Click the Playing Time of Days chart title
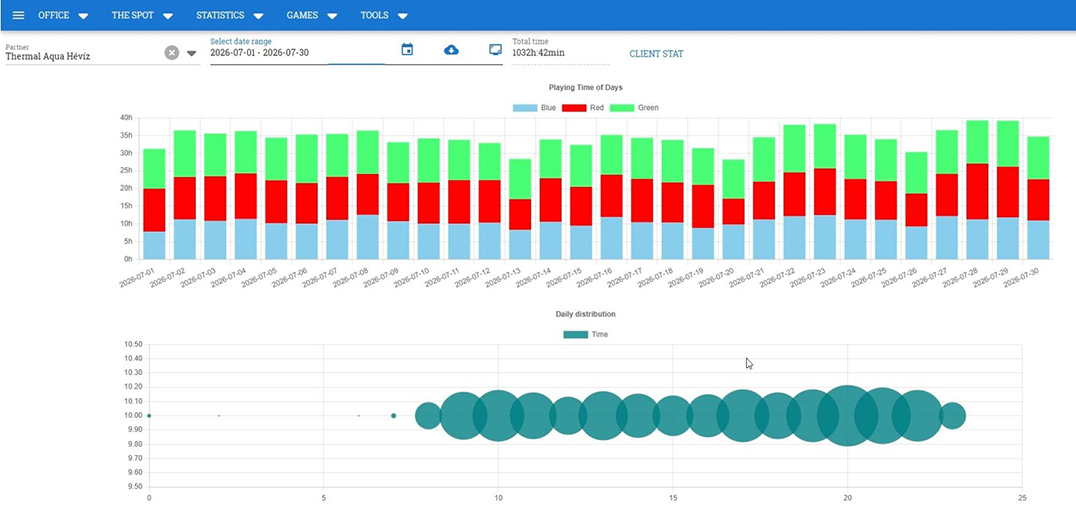 pyautogui.click(x=585, y=87)
